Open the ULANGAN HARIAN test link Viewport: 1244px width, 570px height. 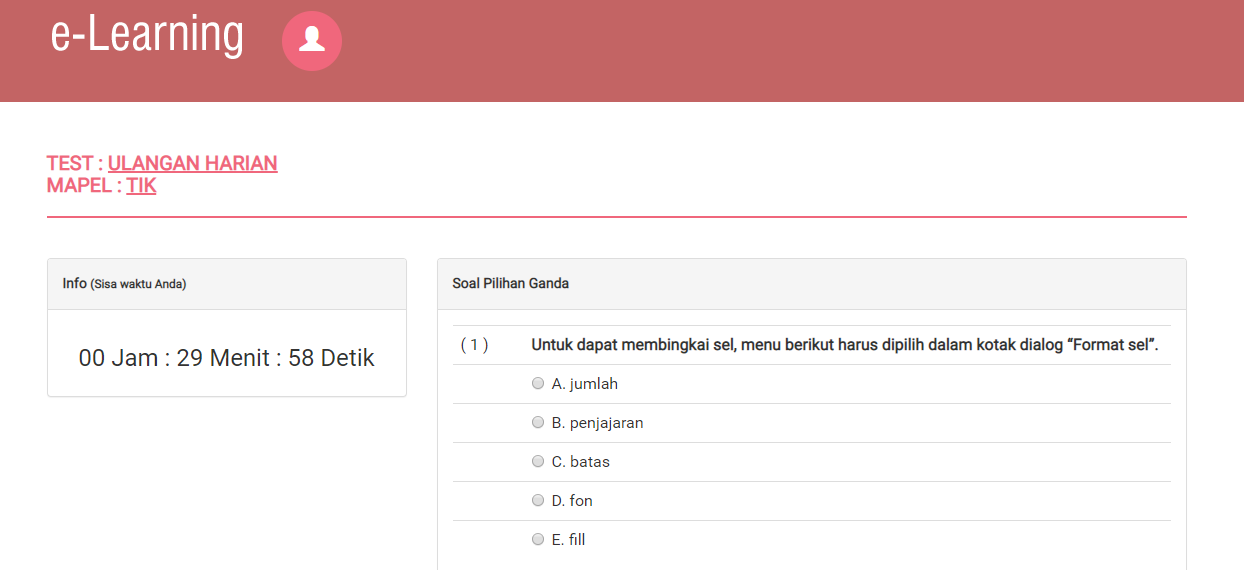click(x=193, y=163)
